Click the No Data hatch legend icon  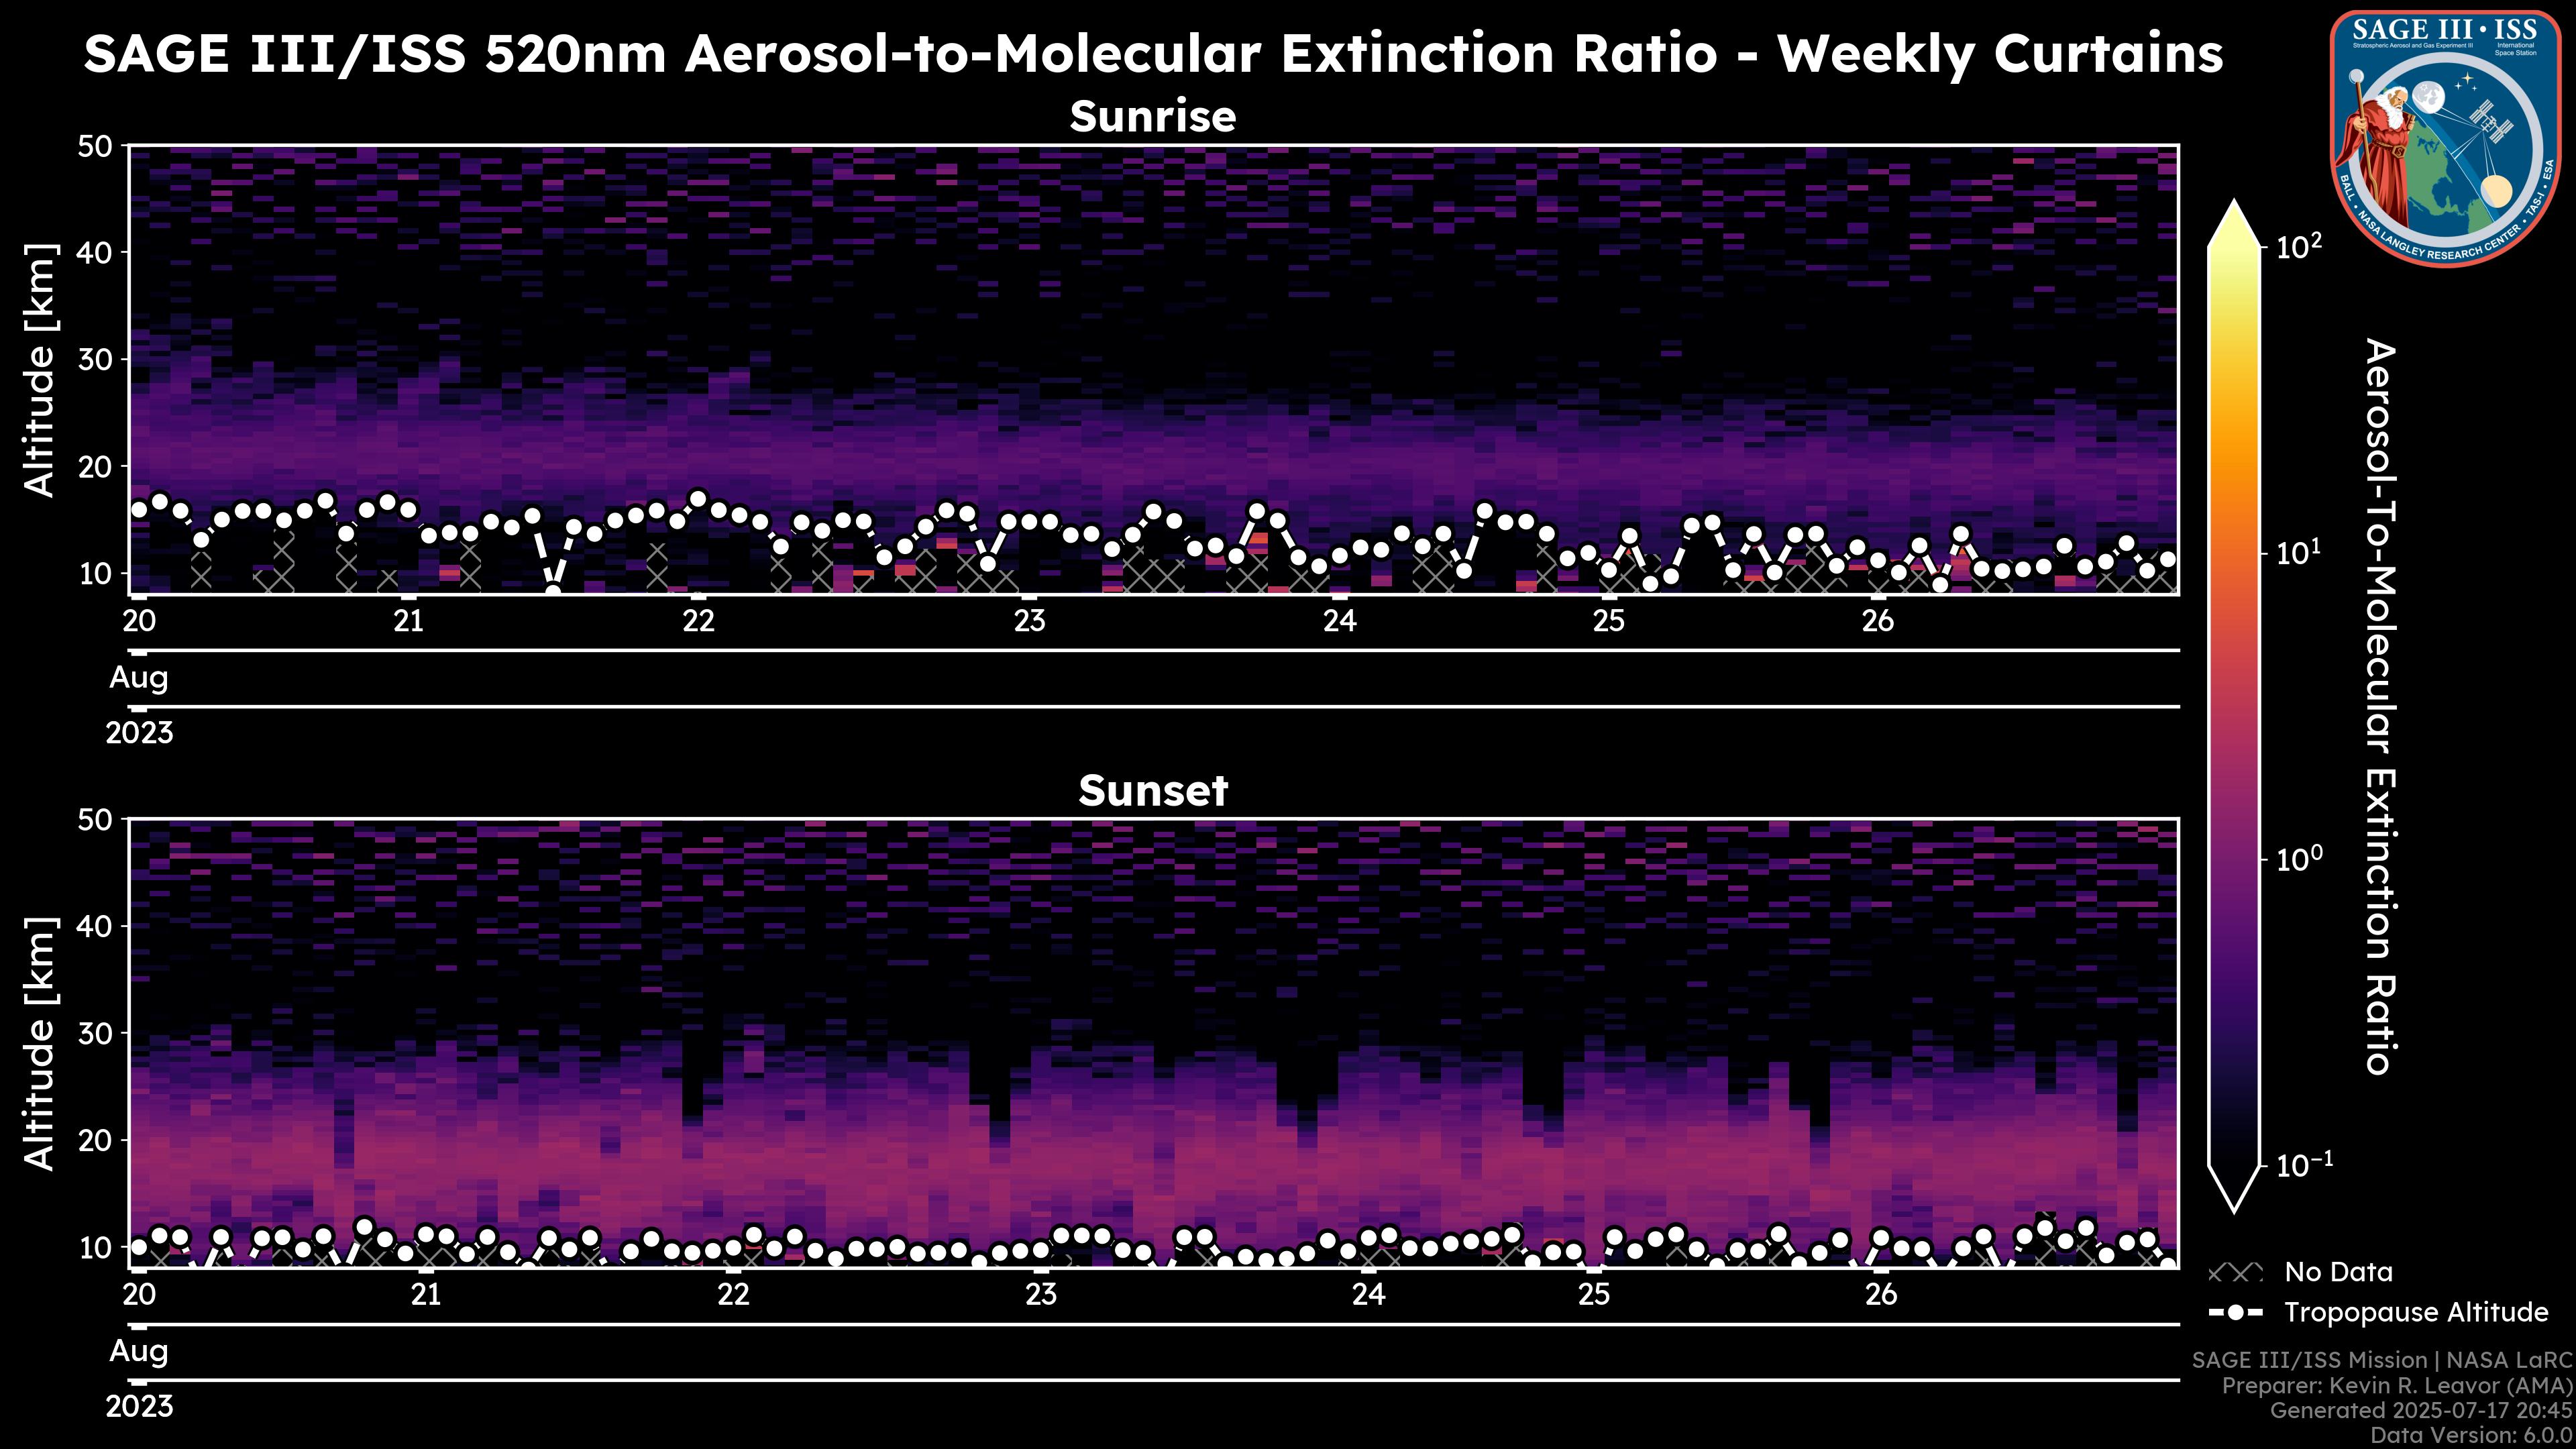(x=2235, y=1273)
